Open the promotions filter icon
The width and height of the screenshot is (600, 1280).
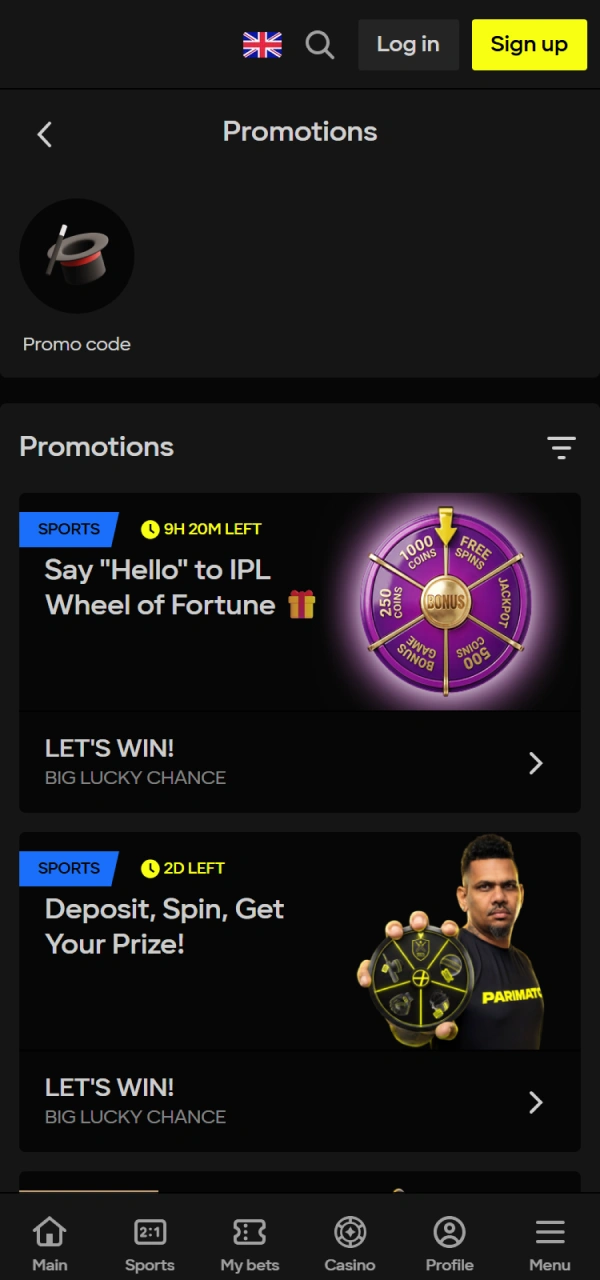[561, 447]
